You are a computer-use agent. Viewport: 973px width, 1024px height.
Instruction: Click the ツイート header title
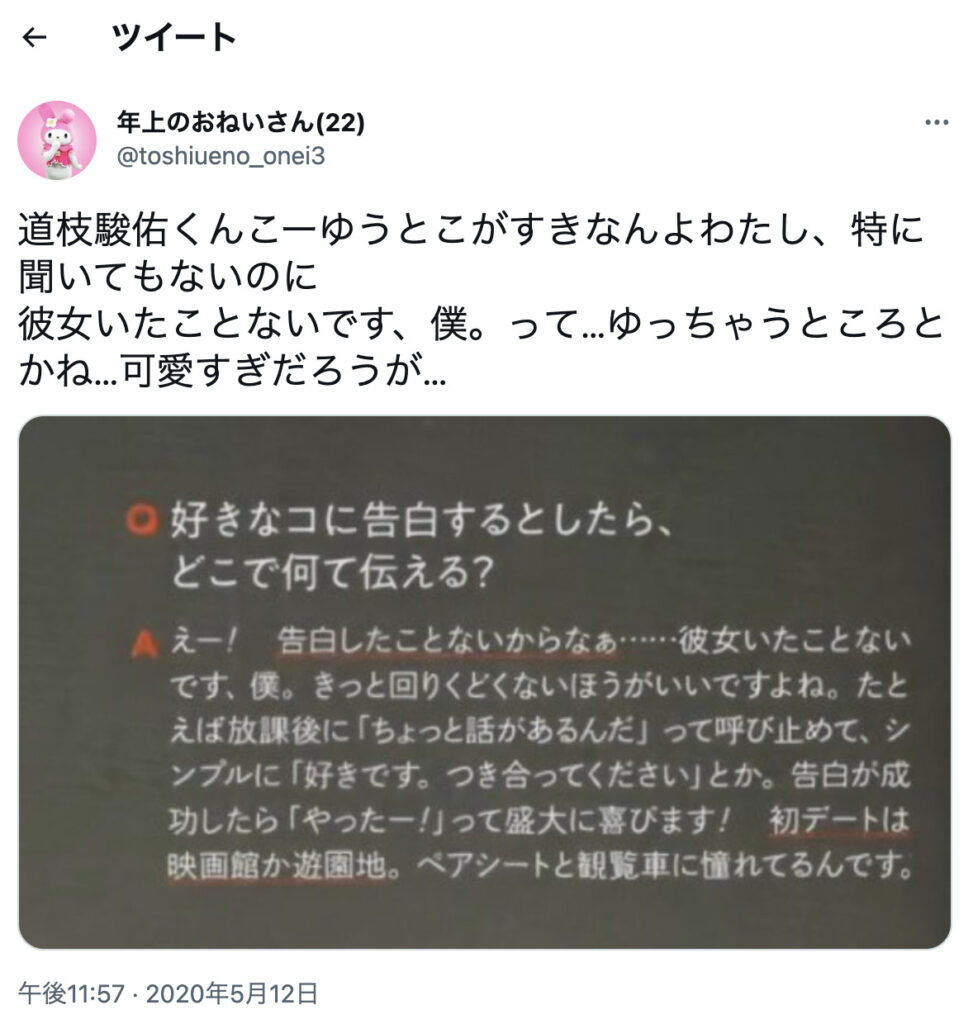tap(174, 37)
